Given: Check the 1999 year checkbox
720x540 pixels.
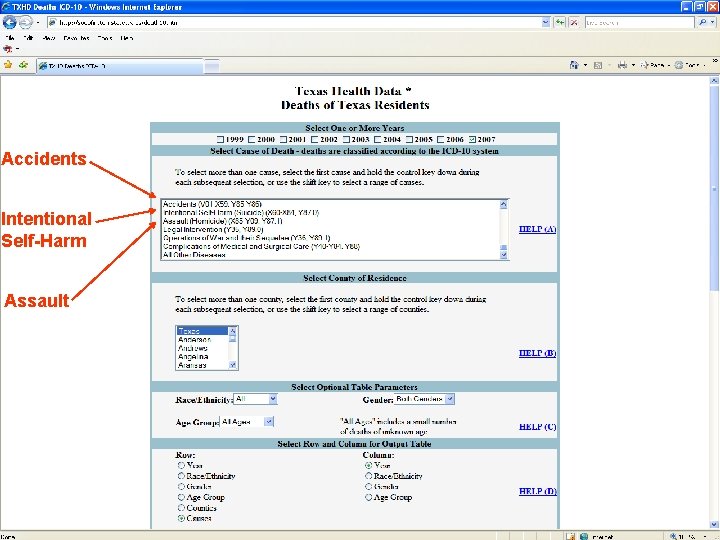Looking at the screenshot, I should coord(220,139).
